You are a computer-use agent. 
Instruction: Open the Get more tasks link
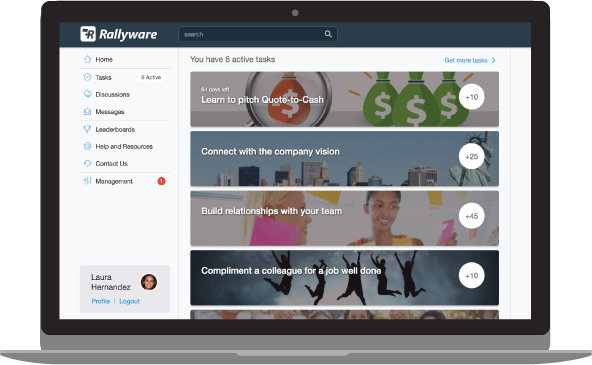coord(466,60)
